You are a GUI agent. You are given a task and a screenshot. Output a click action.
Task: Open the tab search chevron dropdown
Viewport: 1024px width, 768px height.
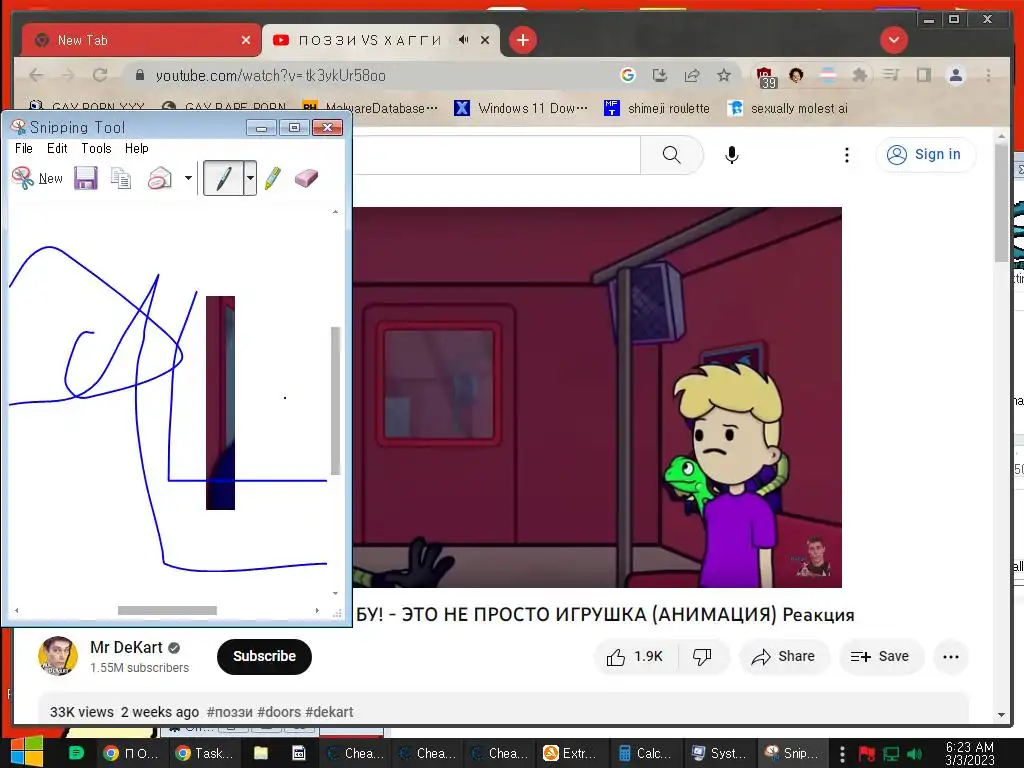click(893, 40)
